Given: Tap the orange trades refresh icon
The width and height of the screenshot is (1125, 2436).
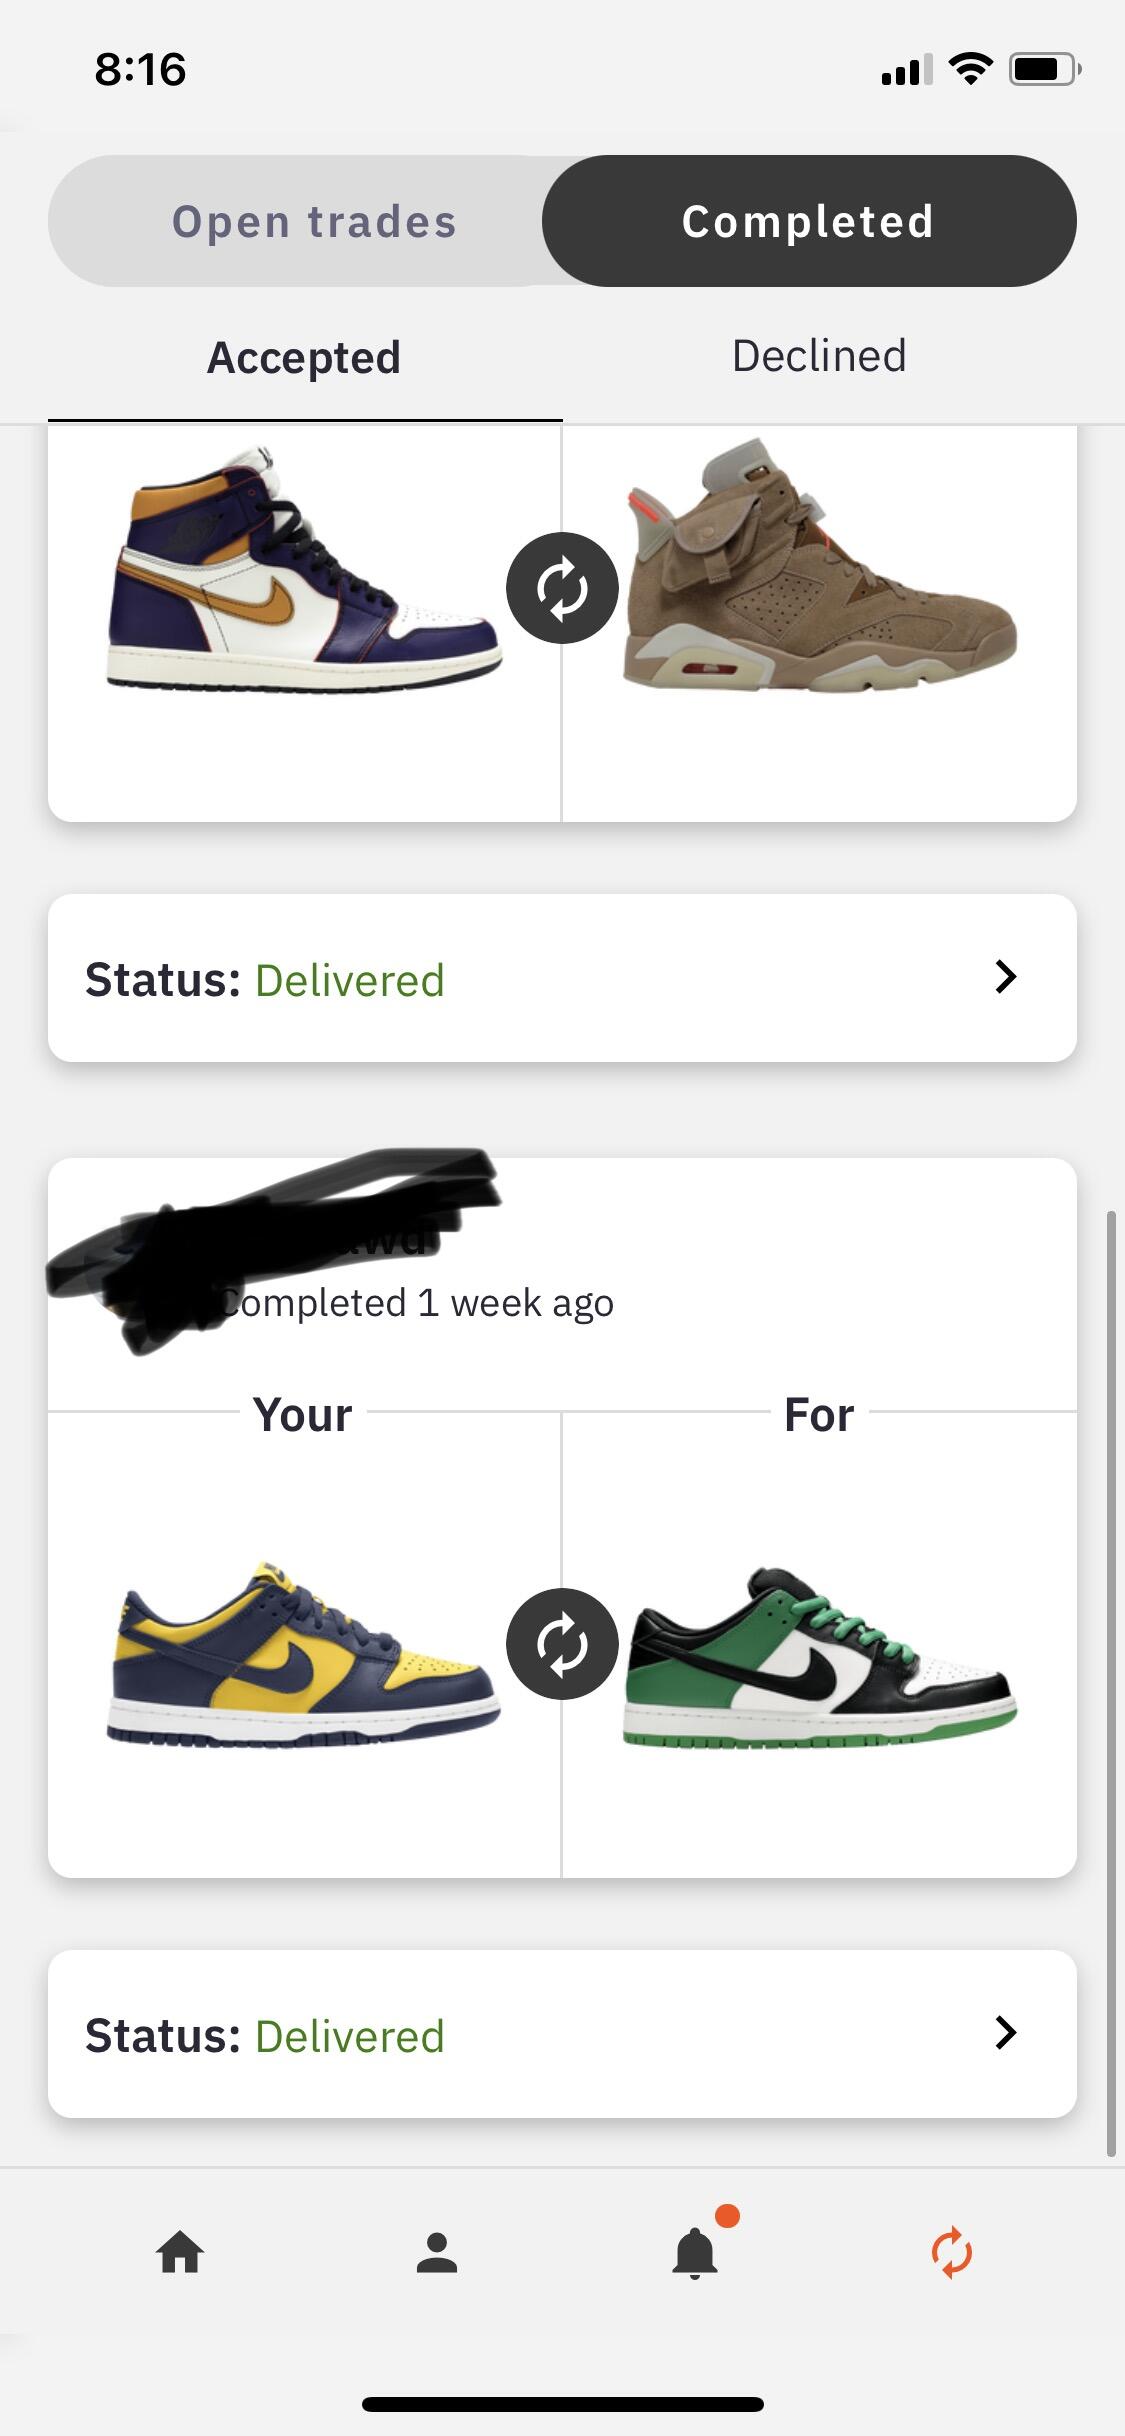Looking at the screenshot, I should pos(951,2254).
